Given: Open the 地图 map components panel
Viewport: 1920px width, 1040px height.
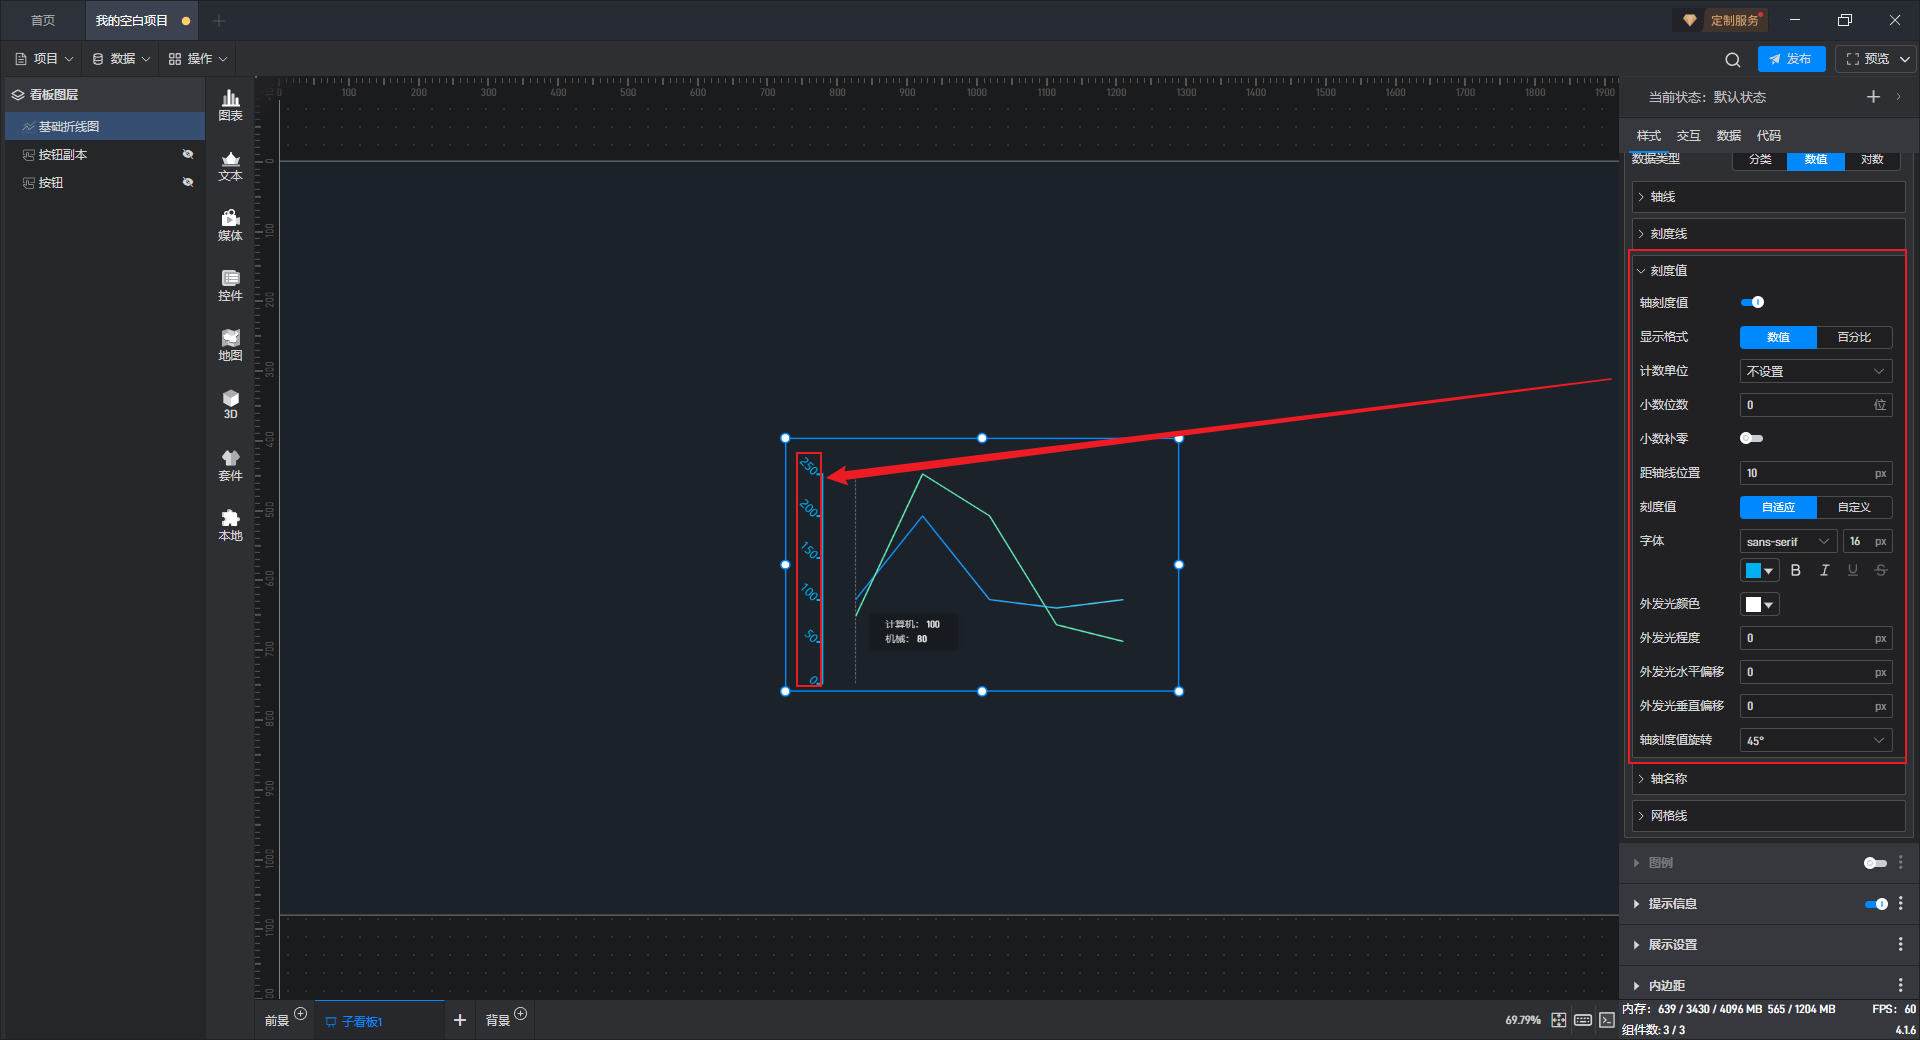Looking at the screenshot, I should coord(230,345).
